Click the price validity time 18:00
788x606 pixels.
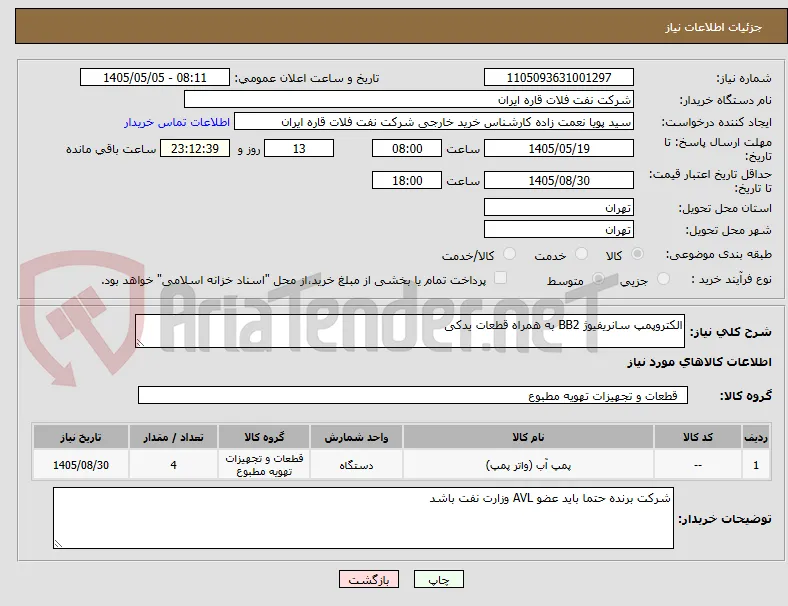[x=407, y=180]
